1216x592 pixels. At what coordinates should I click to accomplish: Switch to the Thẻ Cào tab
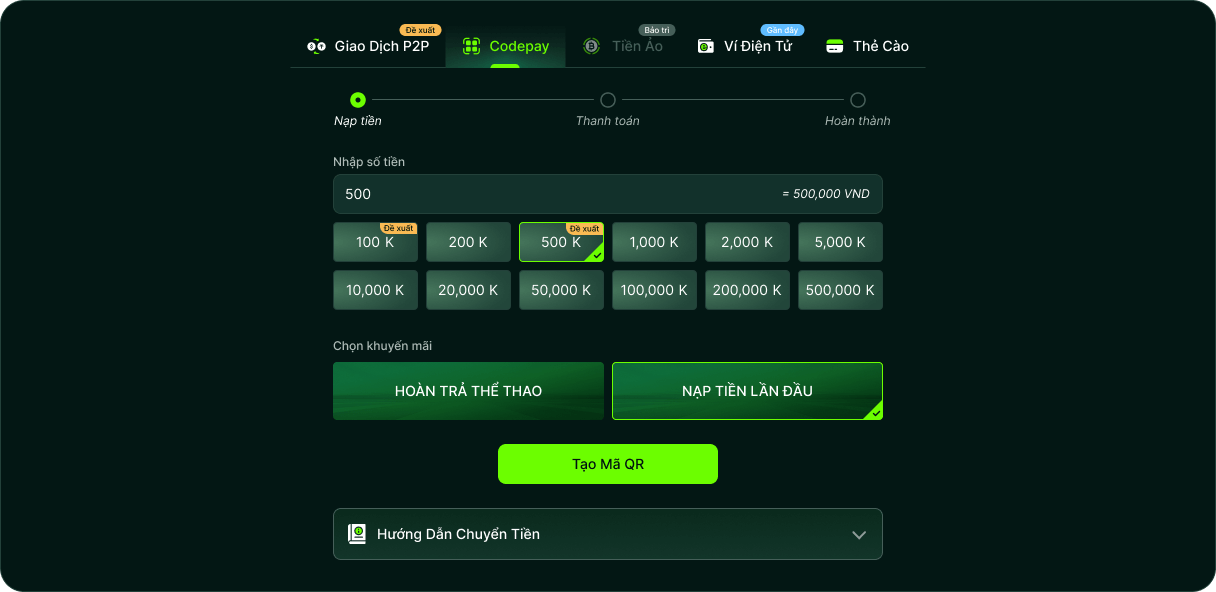867,46
